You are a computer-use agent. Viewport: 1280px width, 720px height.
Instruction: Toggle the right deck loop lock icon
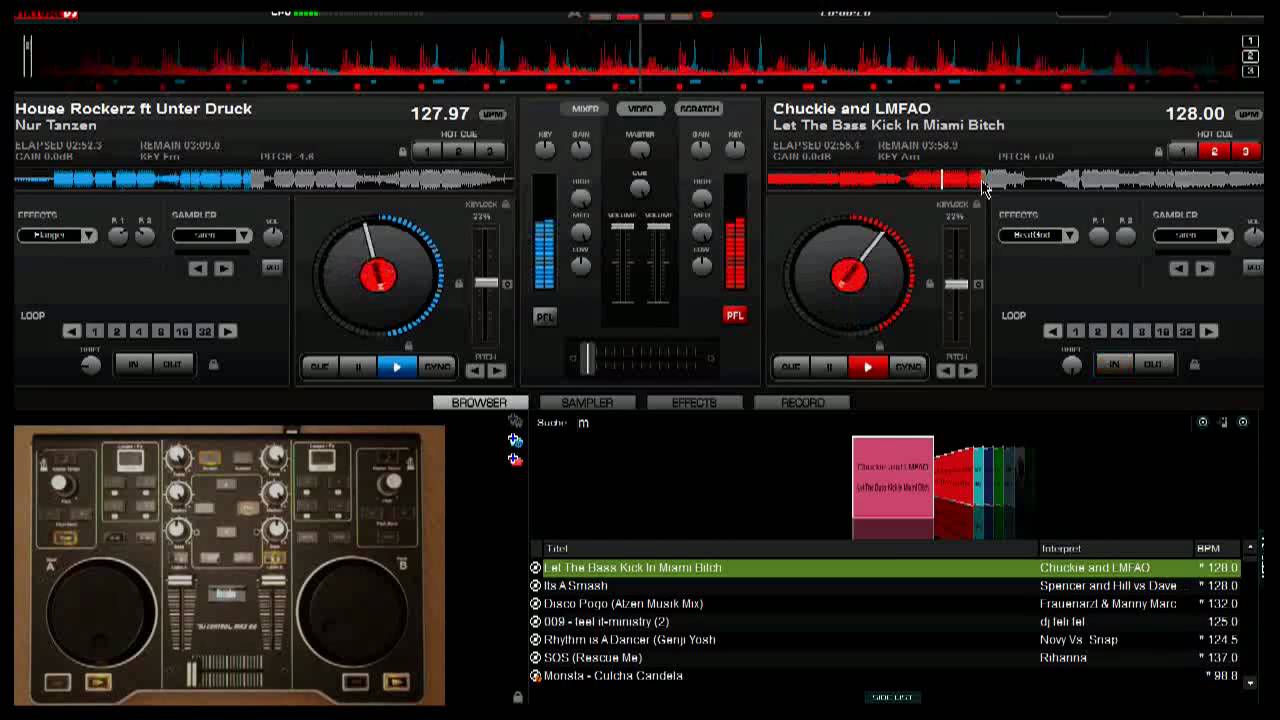tap(1194, 365)
